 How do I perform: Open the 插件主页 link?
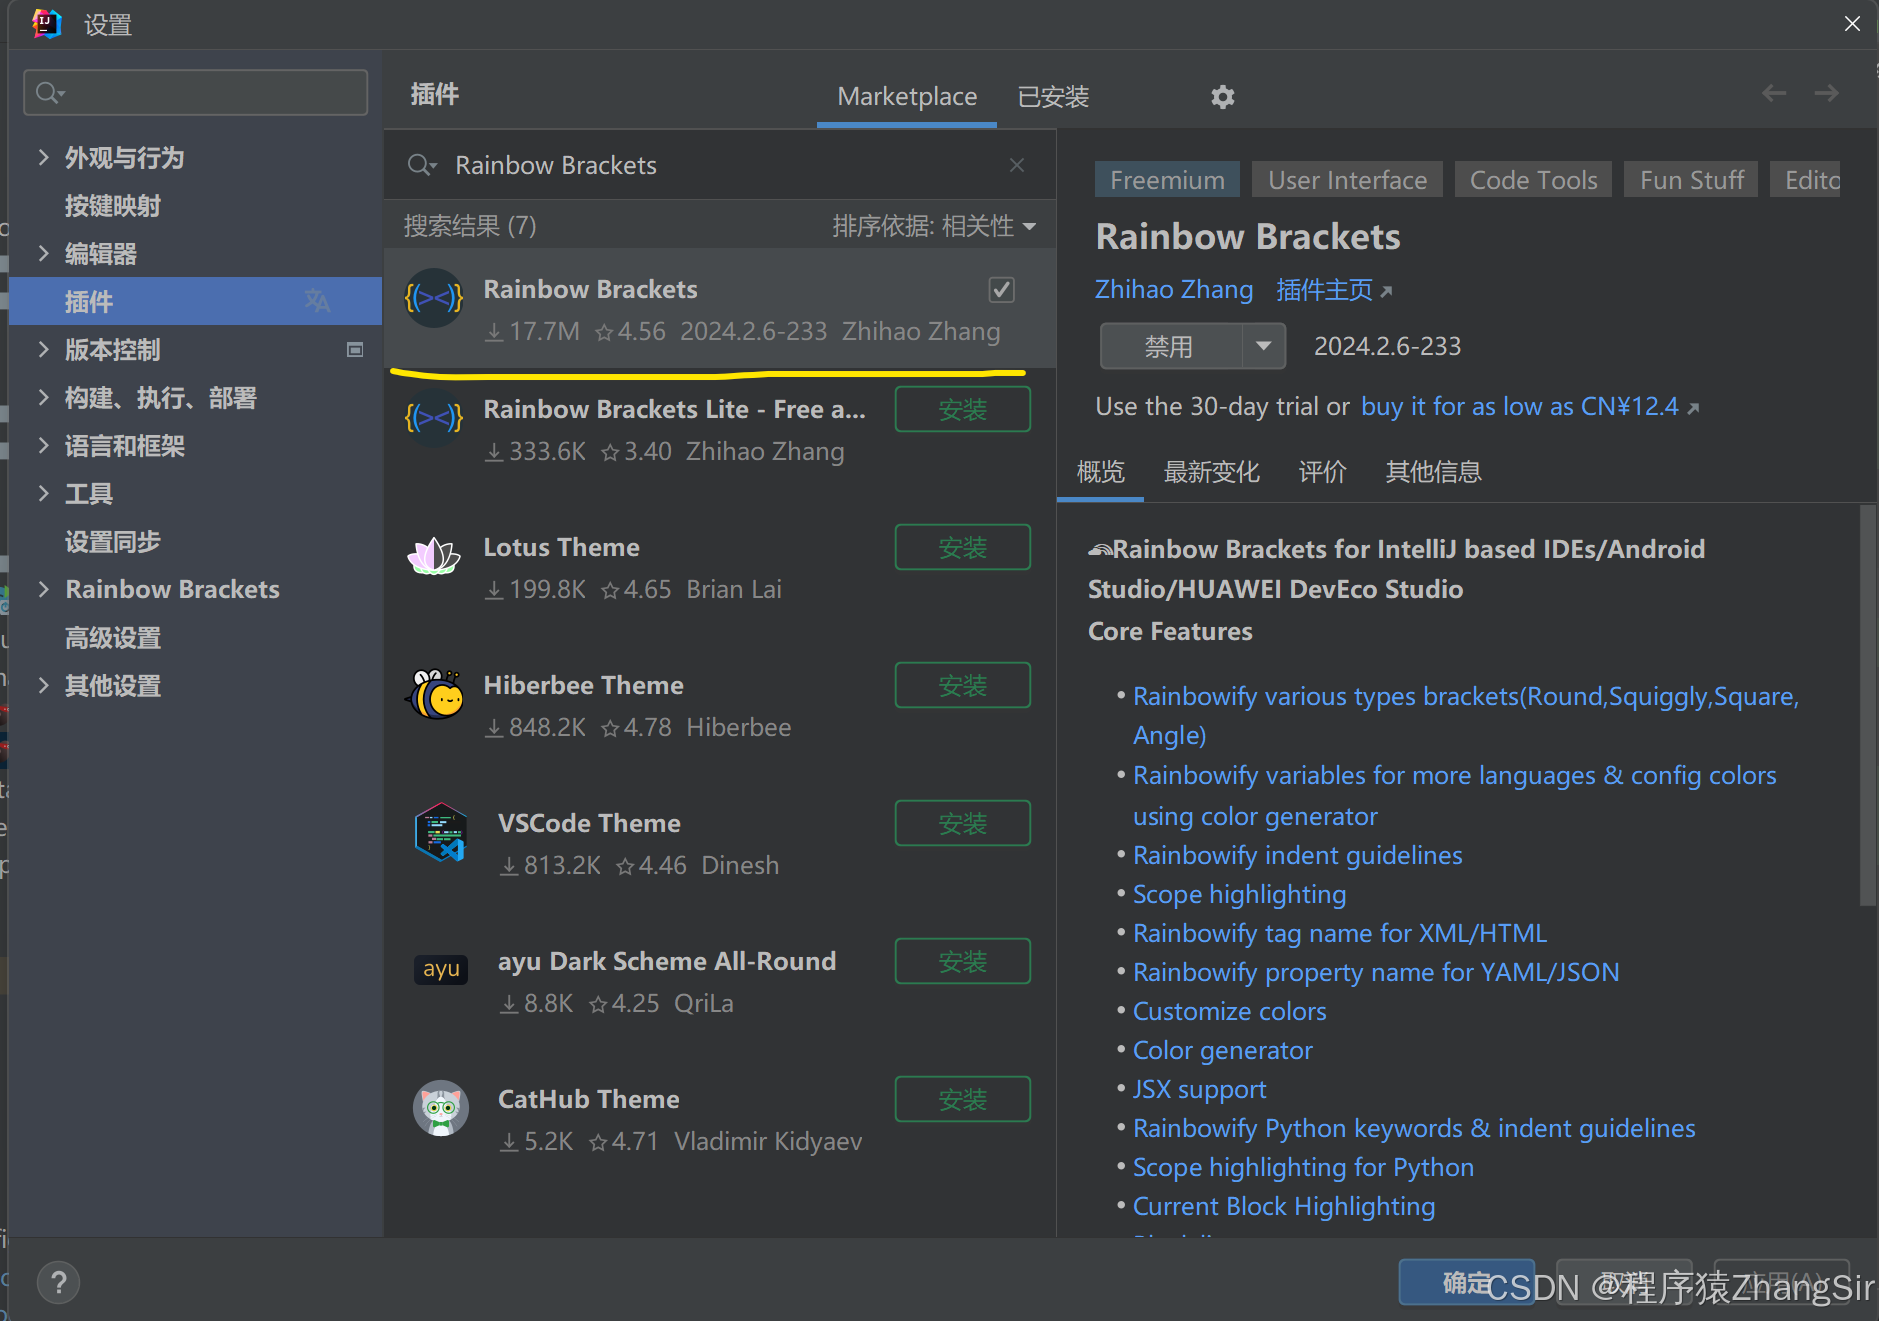point(1334,290)
